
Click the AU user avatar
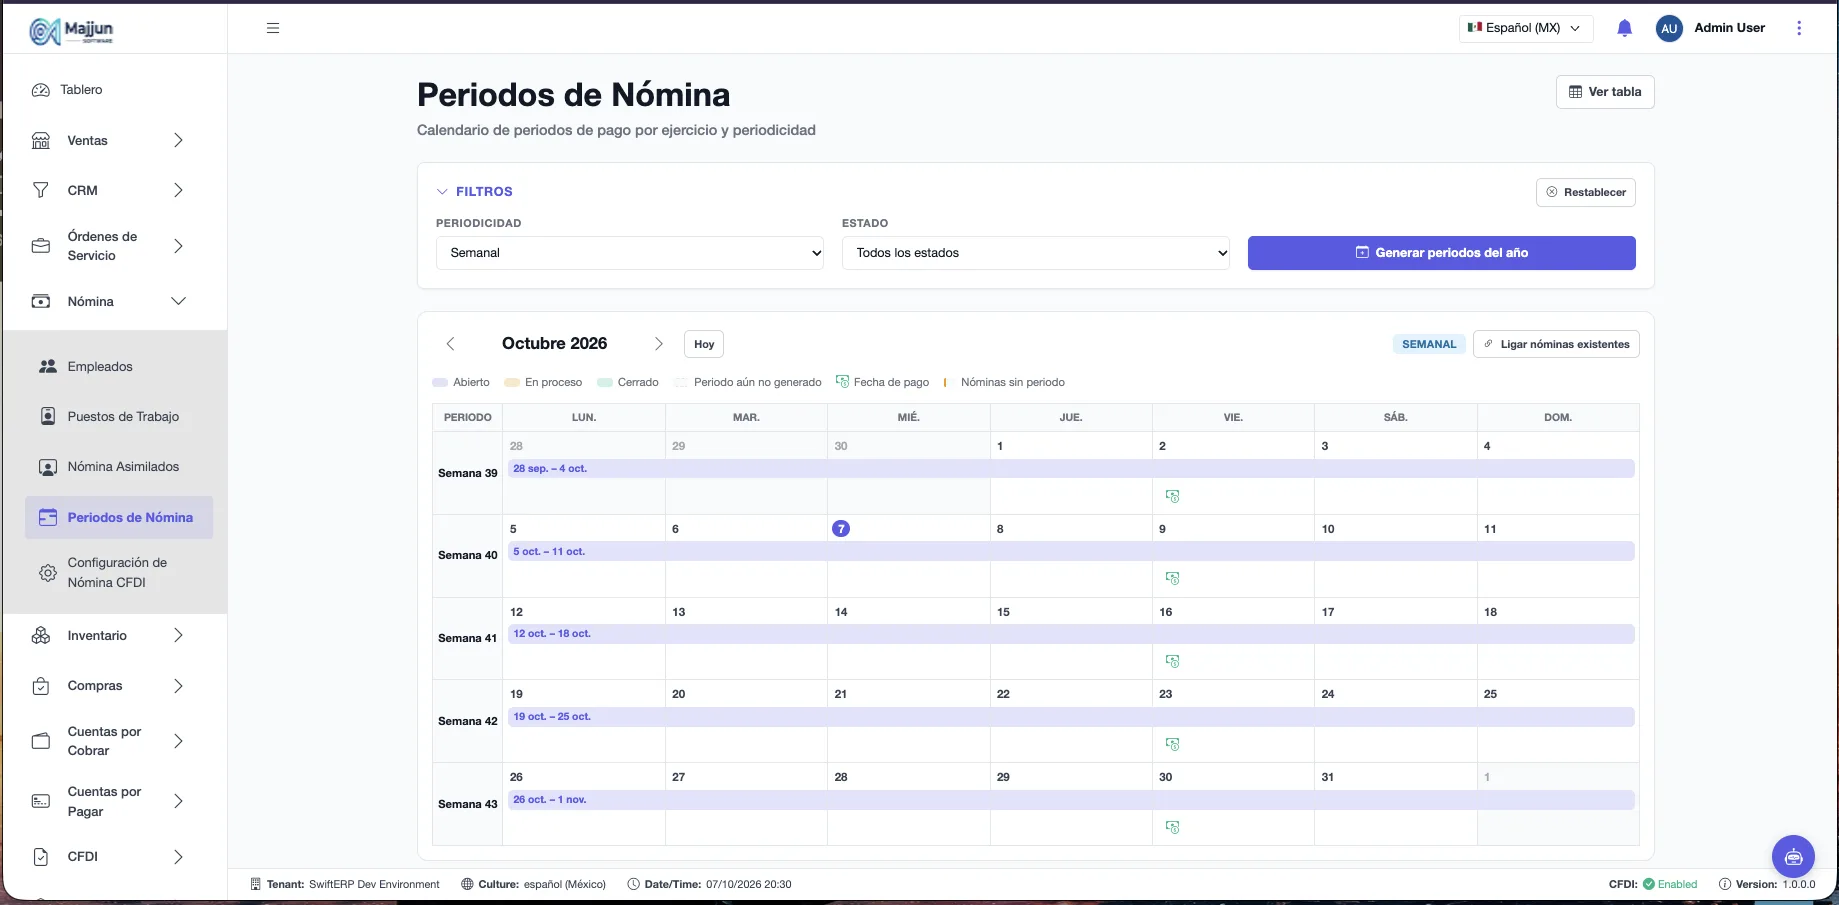[1669, 28]
